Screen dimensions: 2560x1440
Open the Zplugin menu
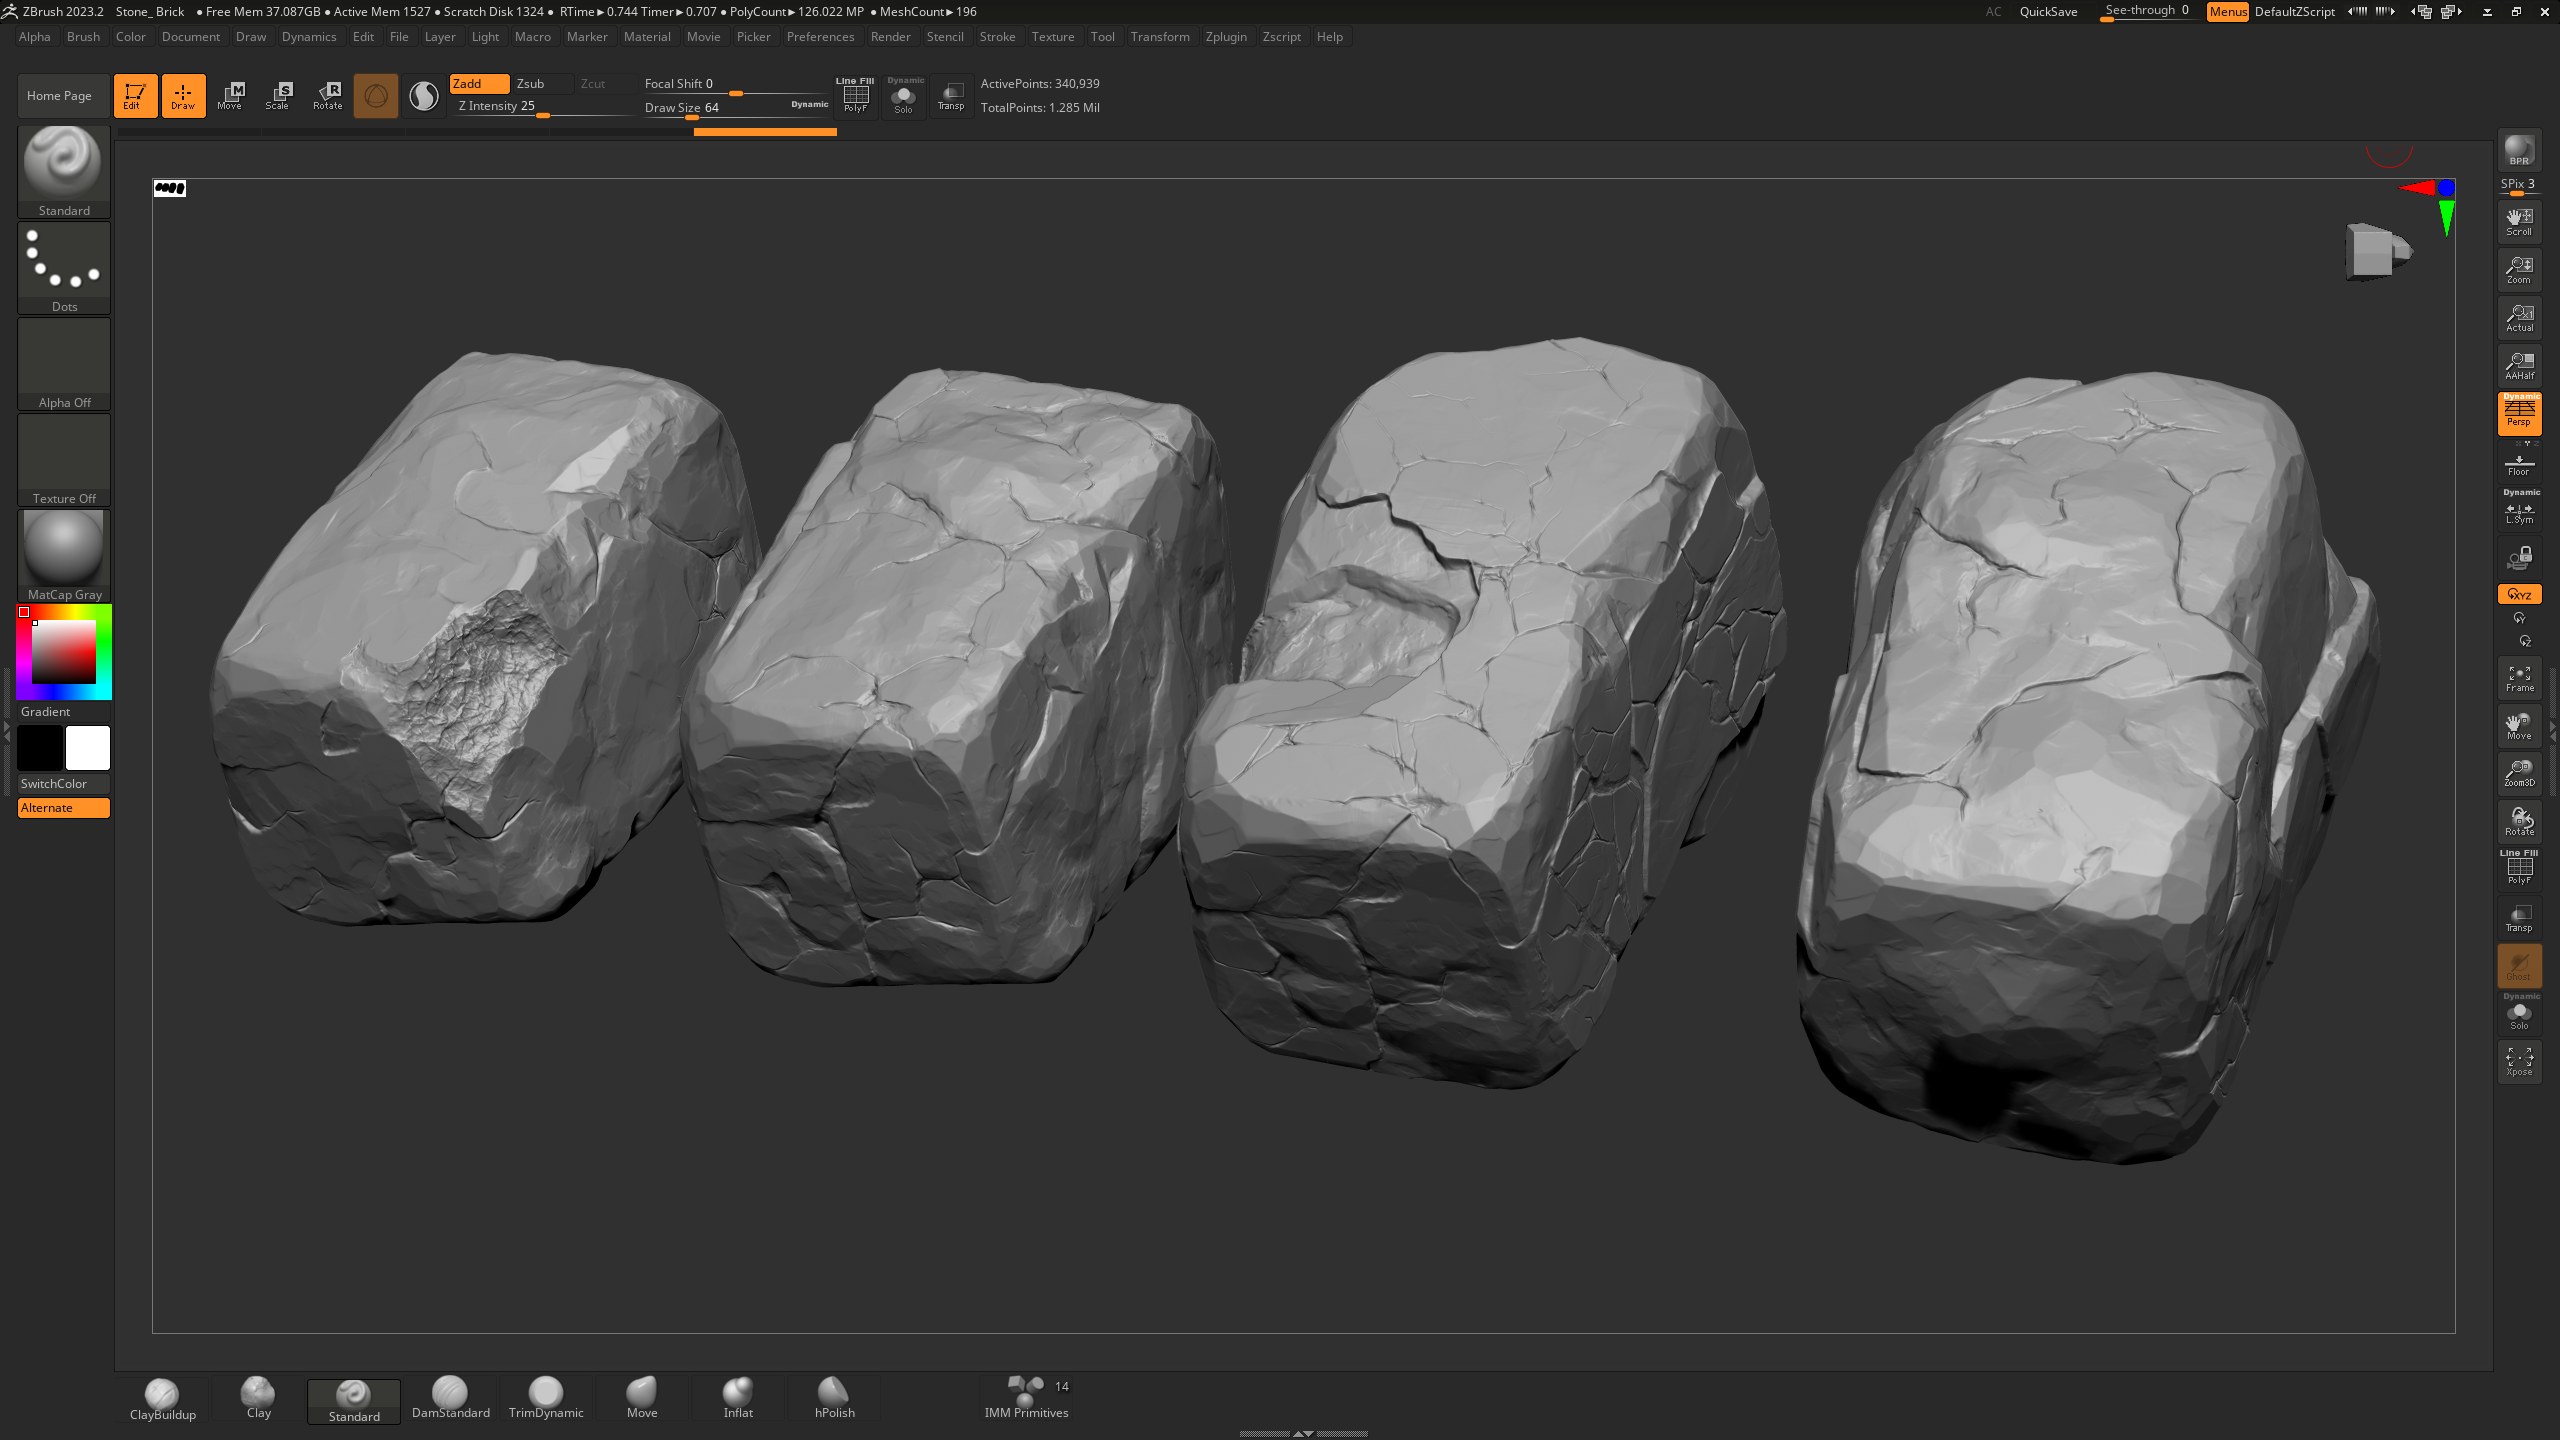pyautogui.click(x=1225, y=37)
